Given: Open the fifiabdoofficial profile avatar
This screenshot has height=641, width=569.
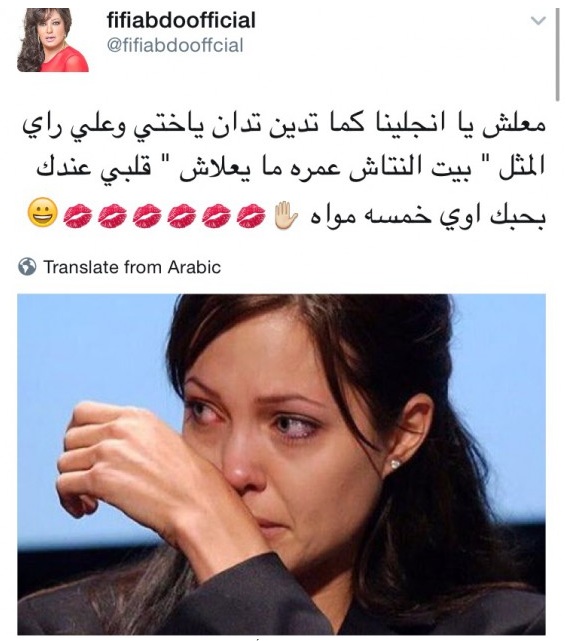Looking at the screenshot, I should coord(53,40).
